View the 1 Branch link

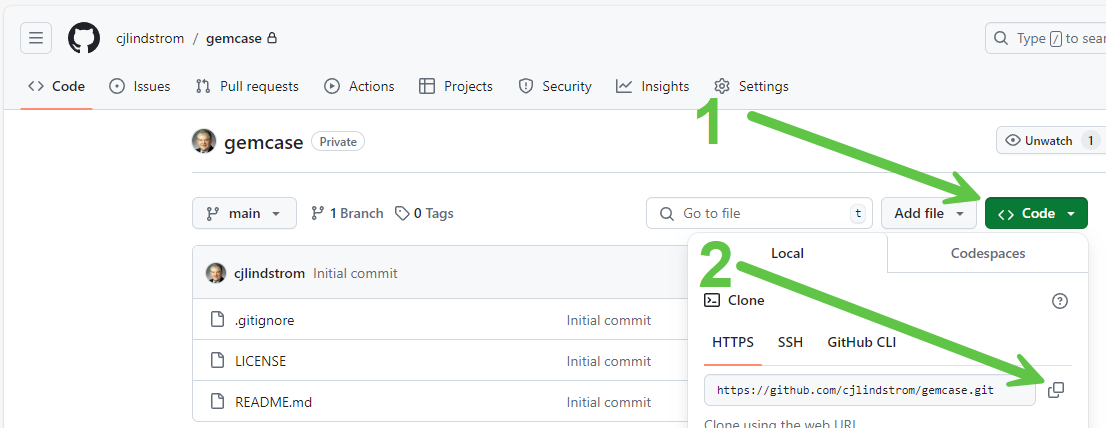(x=347, y=213)
